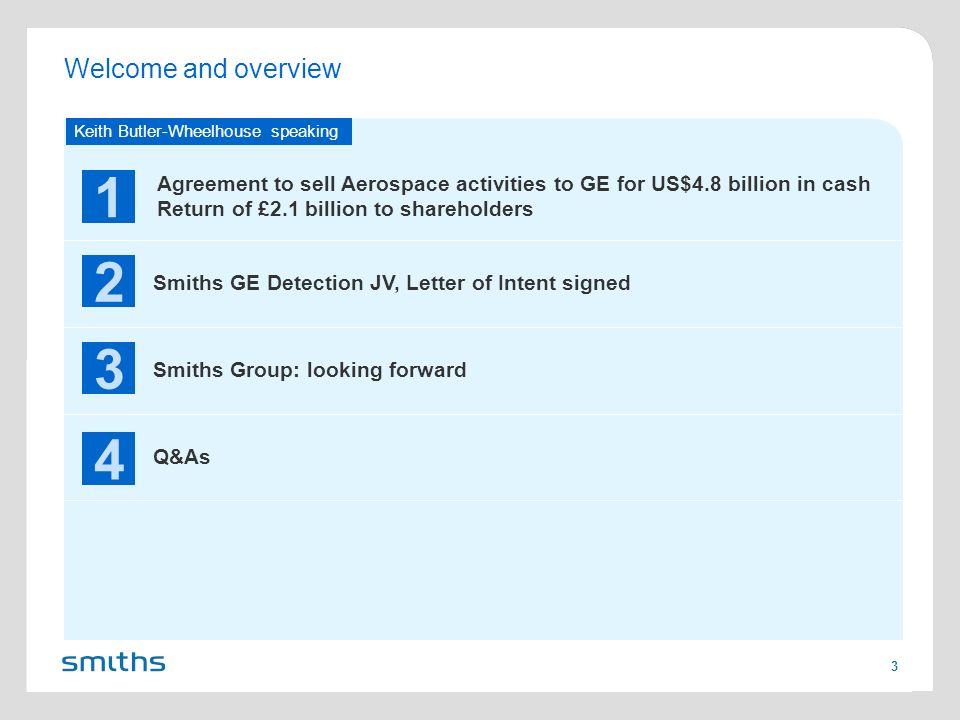This screenshot has height=720, width=960.
Task: Select Smiths GE Detection JV item
Action: pyautogui.click(x=392, y=283)
